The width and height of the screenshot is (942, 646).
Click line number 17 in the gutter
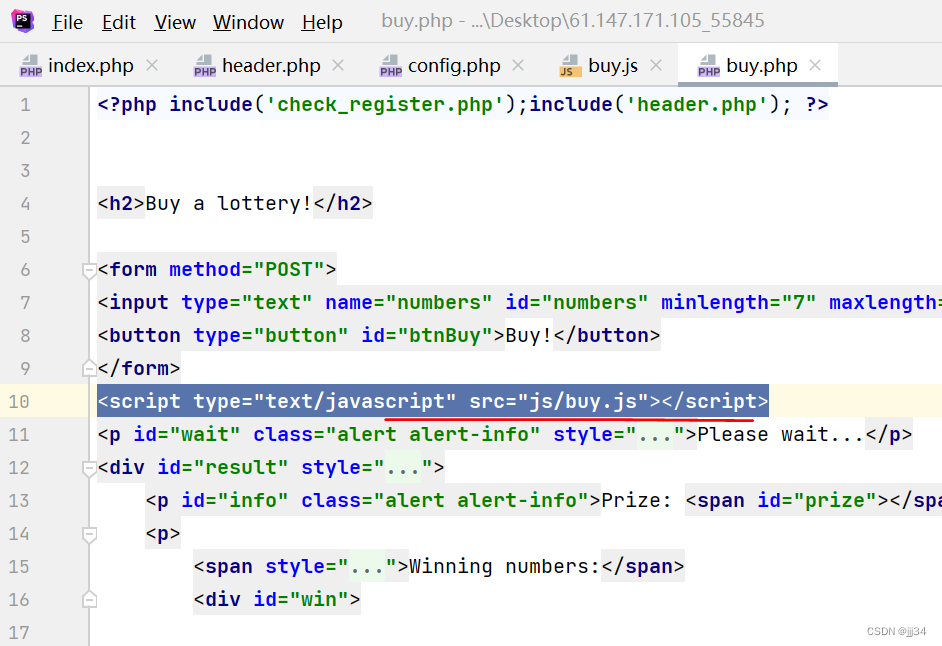point(19,632)
